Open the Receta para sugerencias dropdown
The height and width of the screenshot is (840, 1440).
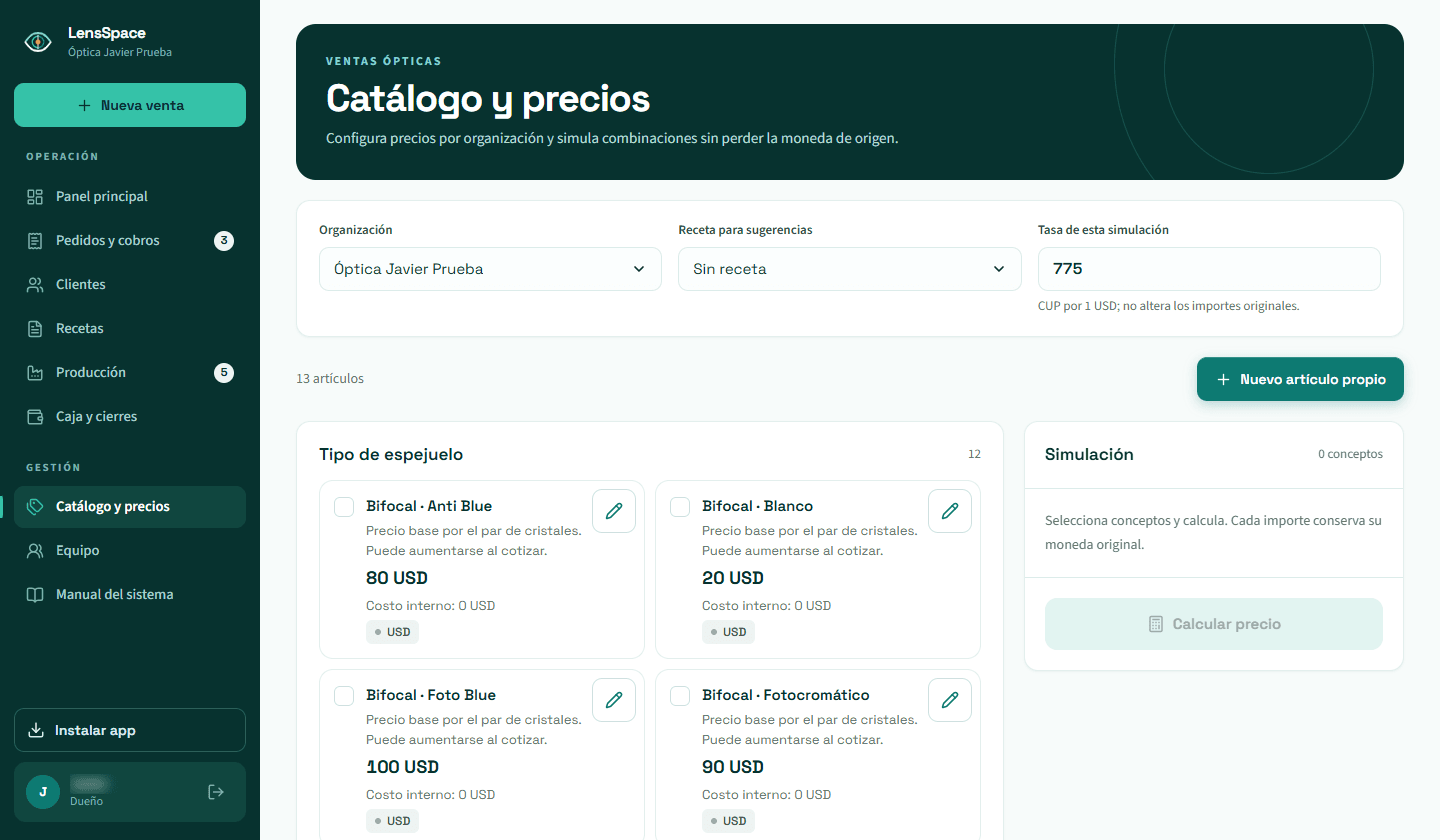click(850, 269)
